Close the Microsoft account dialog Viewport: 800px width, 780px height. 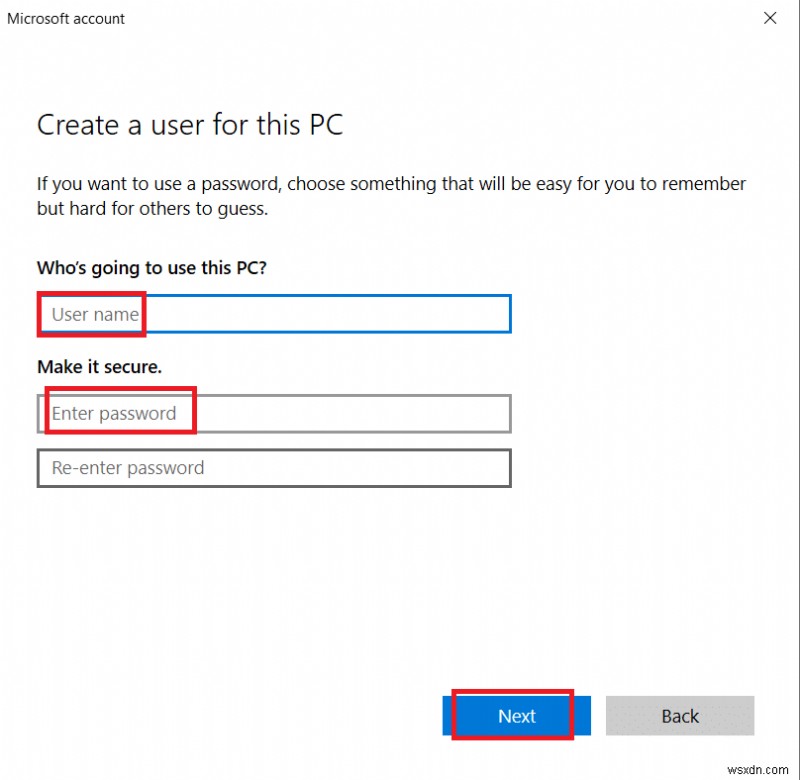770,18
